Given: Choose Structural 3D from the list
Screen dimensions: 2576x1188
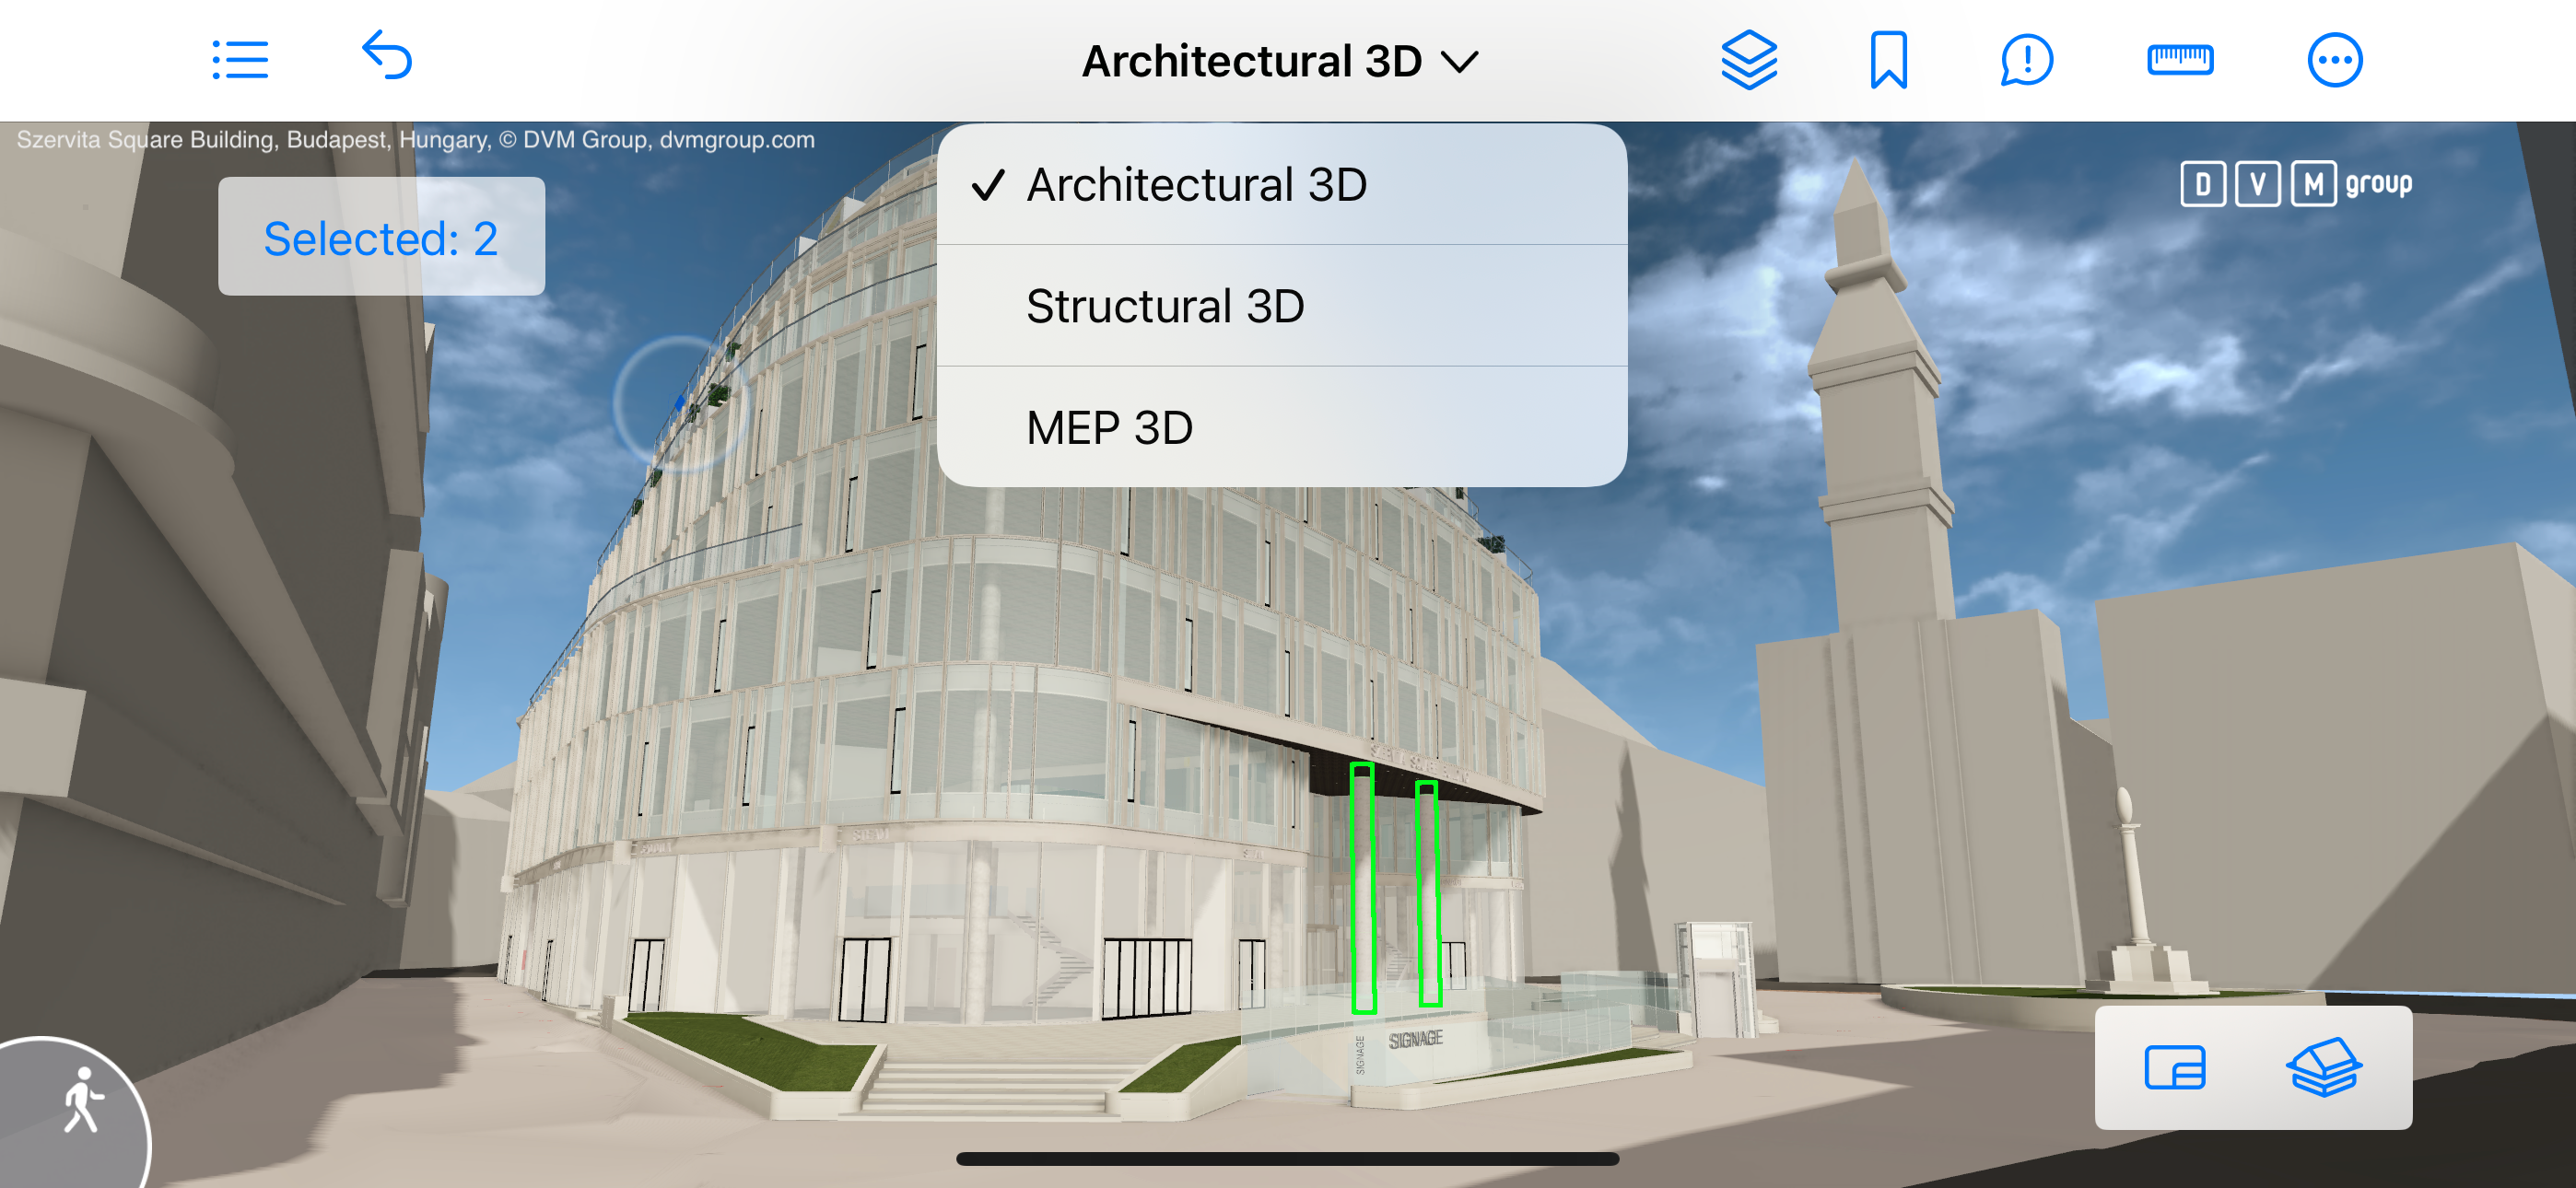Looking at the screenshot, I should pyautogui.click(x=1165, y=306).
